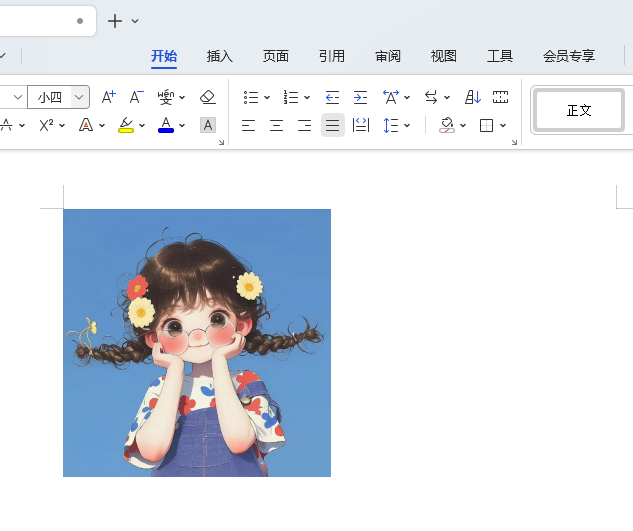Click the borders icon
The image size is (633, 531).
[x=486, y=126]
